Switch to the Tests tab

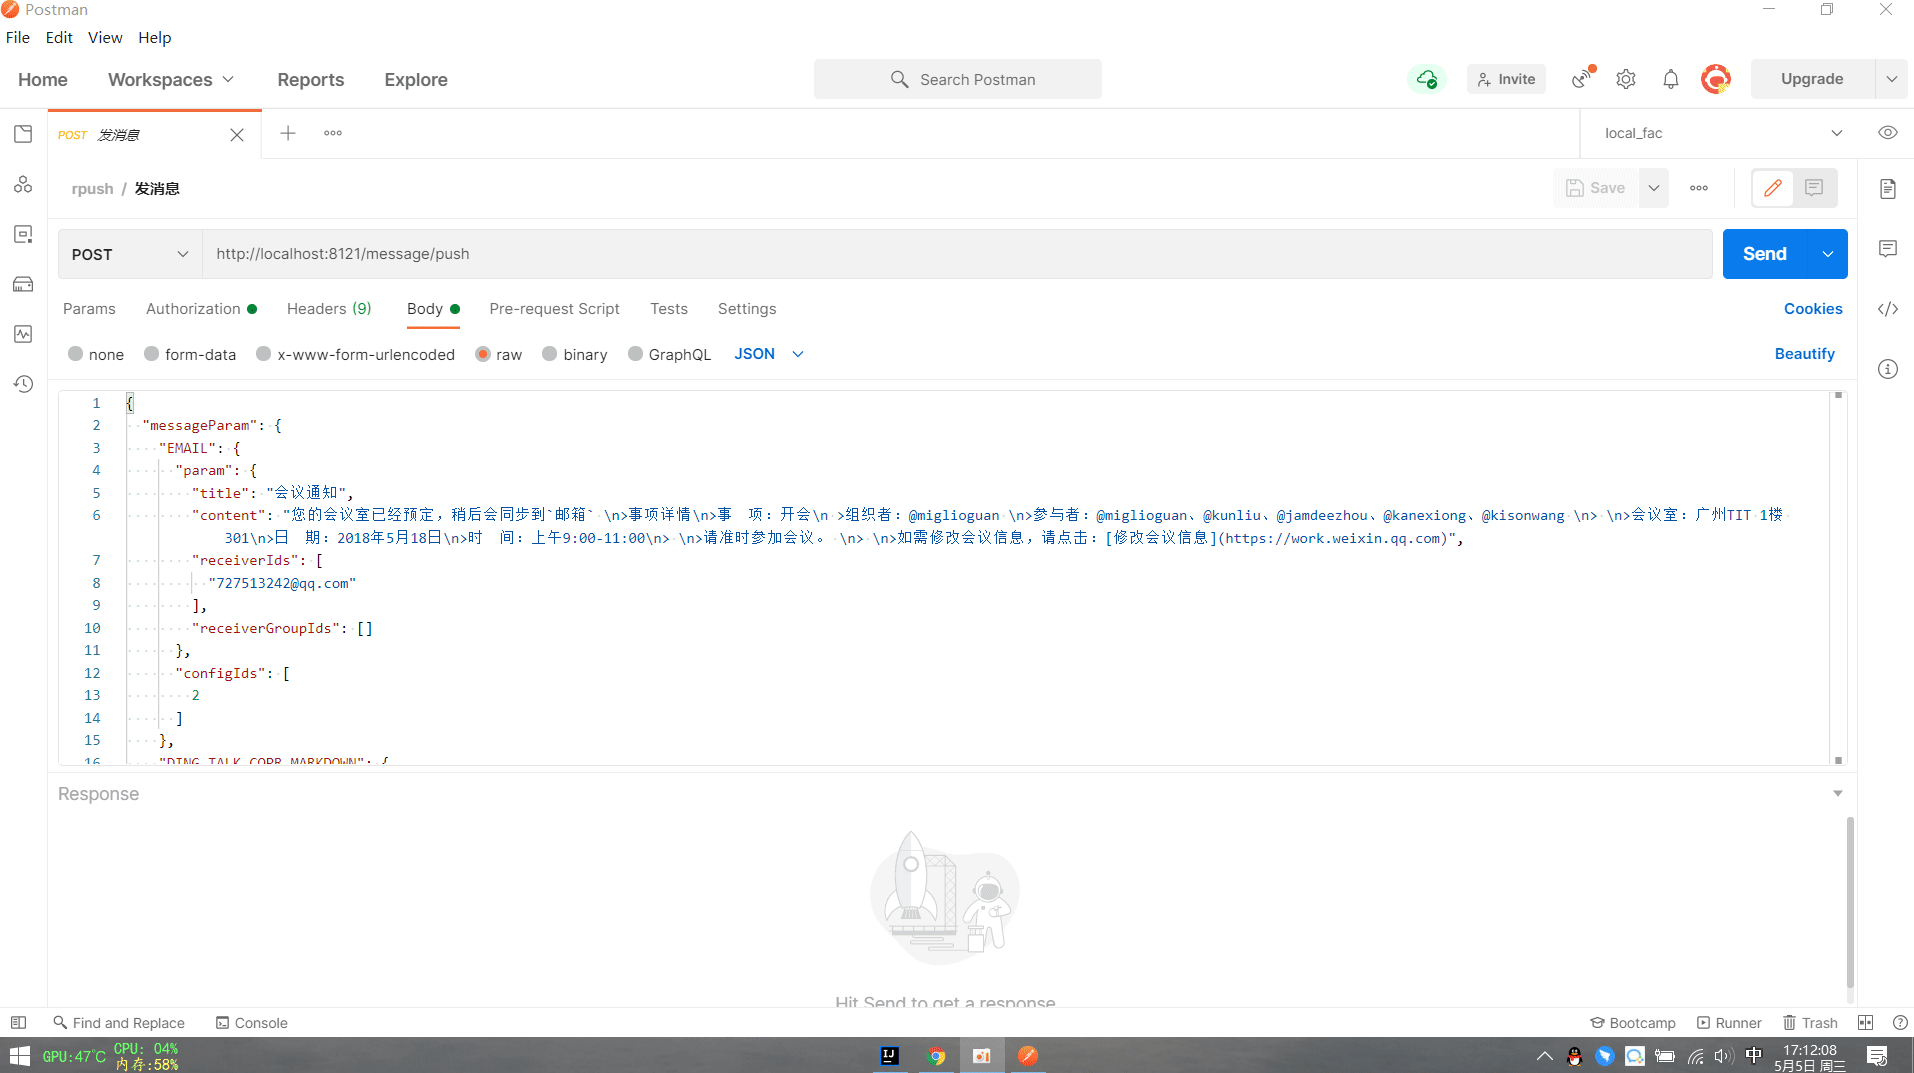pyautogui.click(x=669, y=309)
